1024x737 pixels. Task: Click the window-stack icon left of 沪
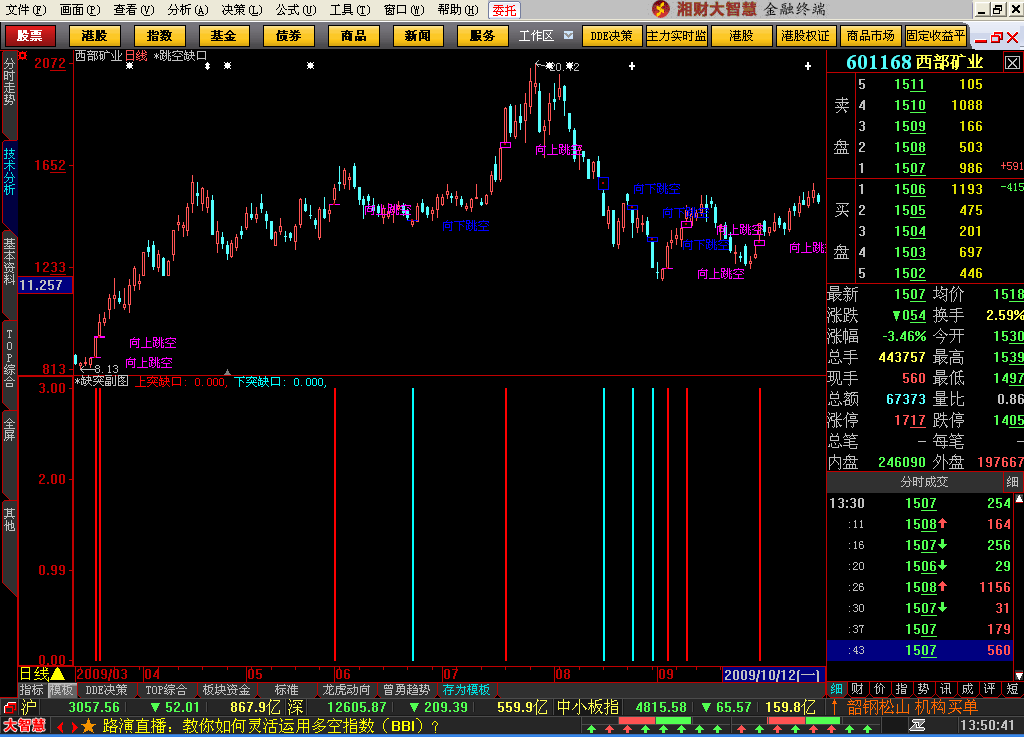pos(10,707)
